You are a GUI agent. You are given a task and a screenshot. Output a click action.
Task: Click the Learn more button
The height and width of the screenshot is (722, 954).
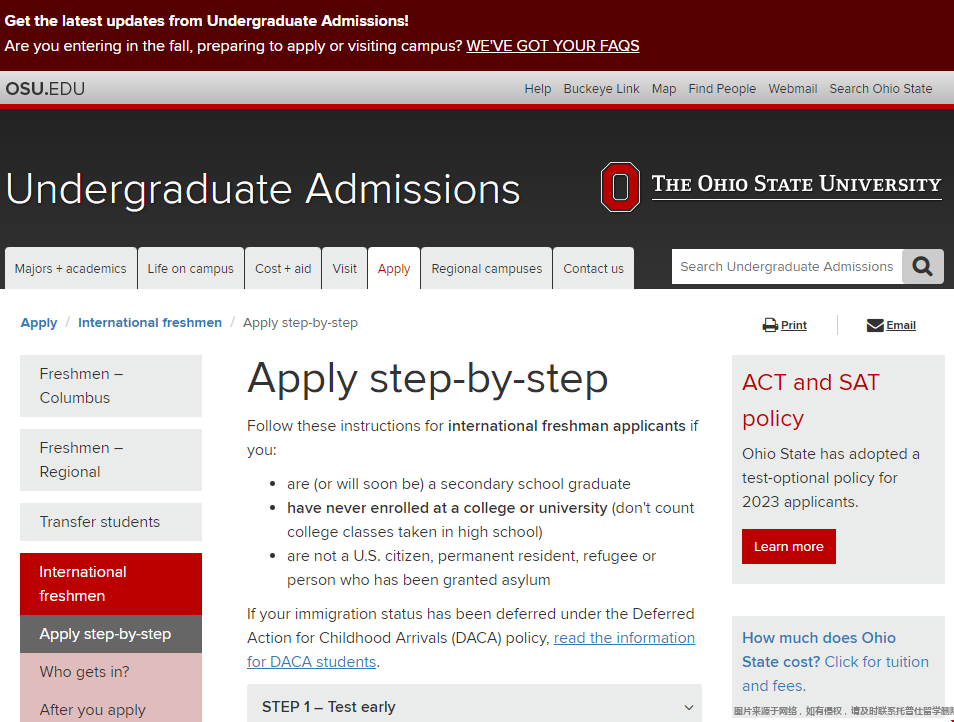click(789, 546)
